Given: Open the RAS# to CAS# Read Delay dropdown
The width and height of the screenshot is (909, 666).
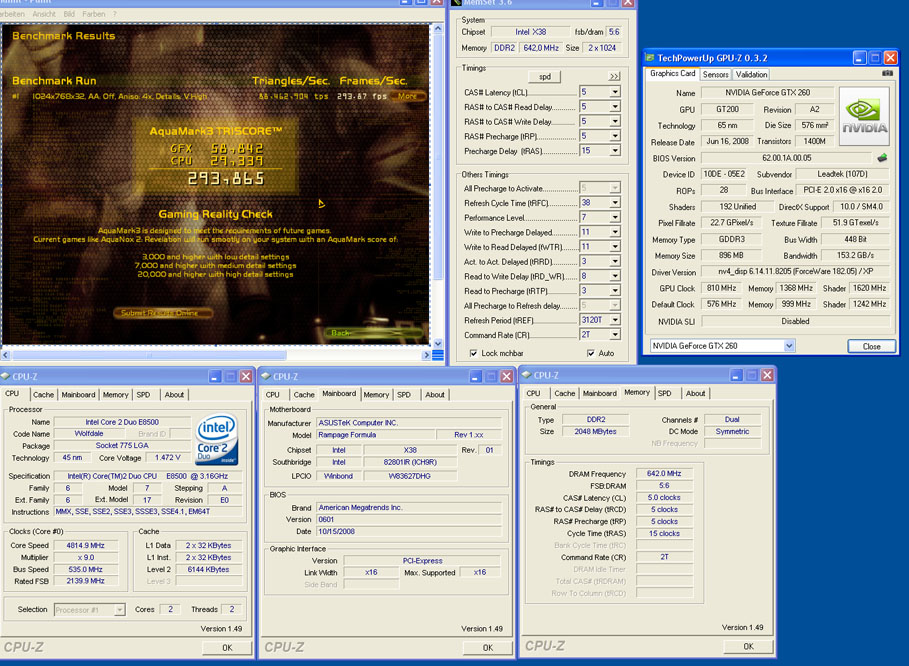Looking at the screenshot, I should point(615,107).
